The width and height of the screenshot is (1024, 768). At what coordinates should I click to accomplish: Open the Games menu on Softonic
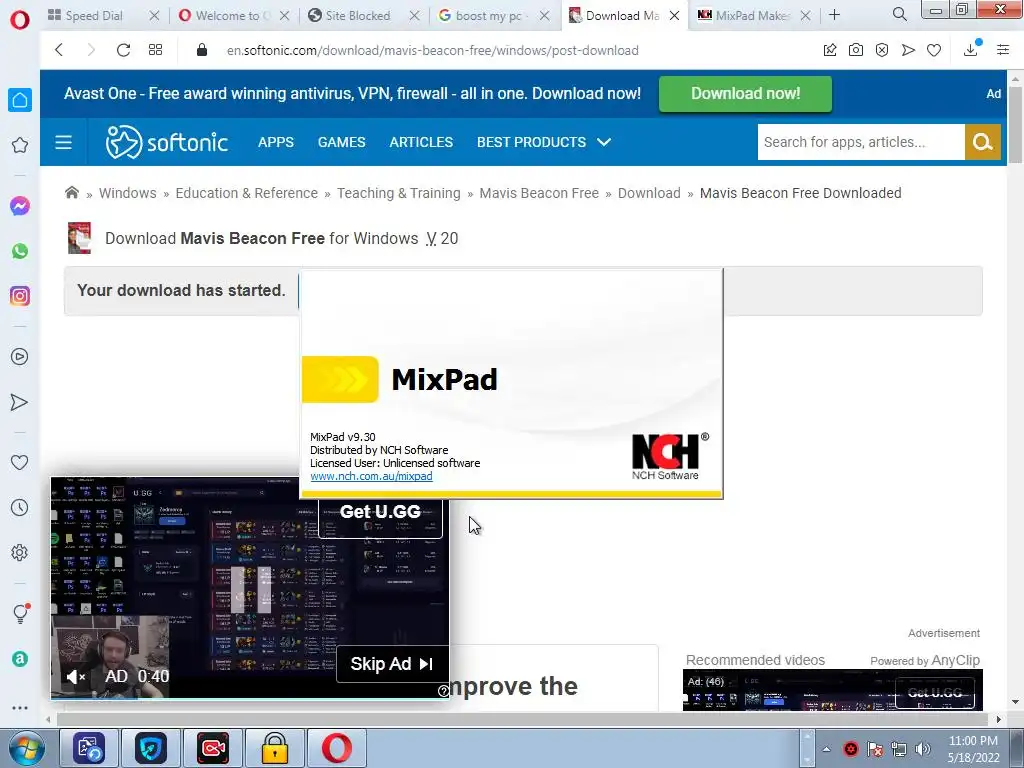342,142
